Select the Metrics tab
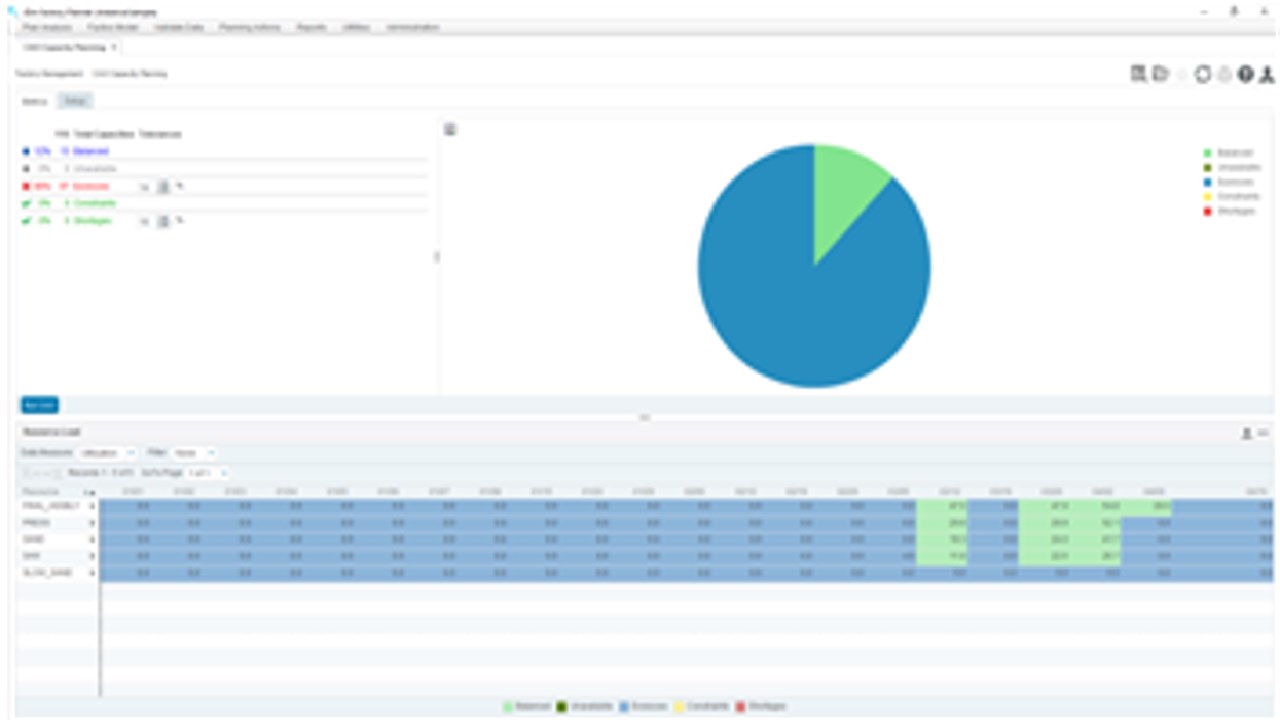Image resolution: width=1280 pixels, height=720 pixels. [x=35, y=101]
